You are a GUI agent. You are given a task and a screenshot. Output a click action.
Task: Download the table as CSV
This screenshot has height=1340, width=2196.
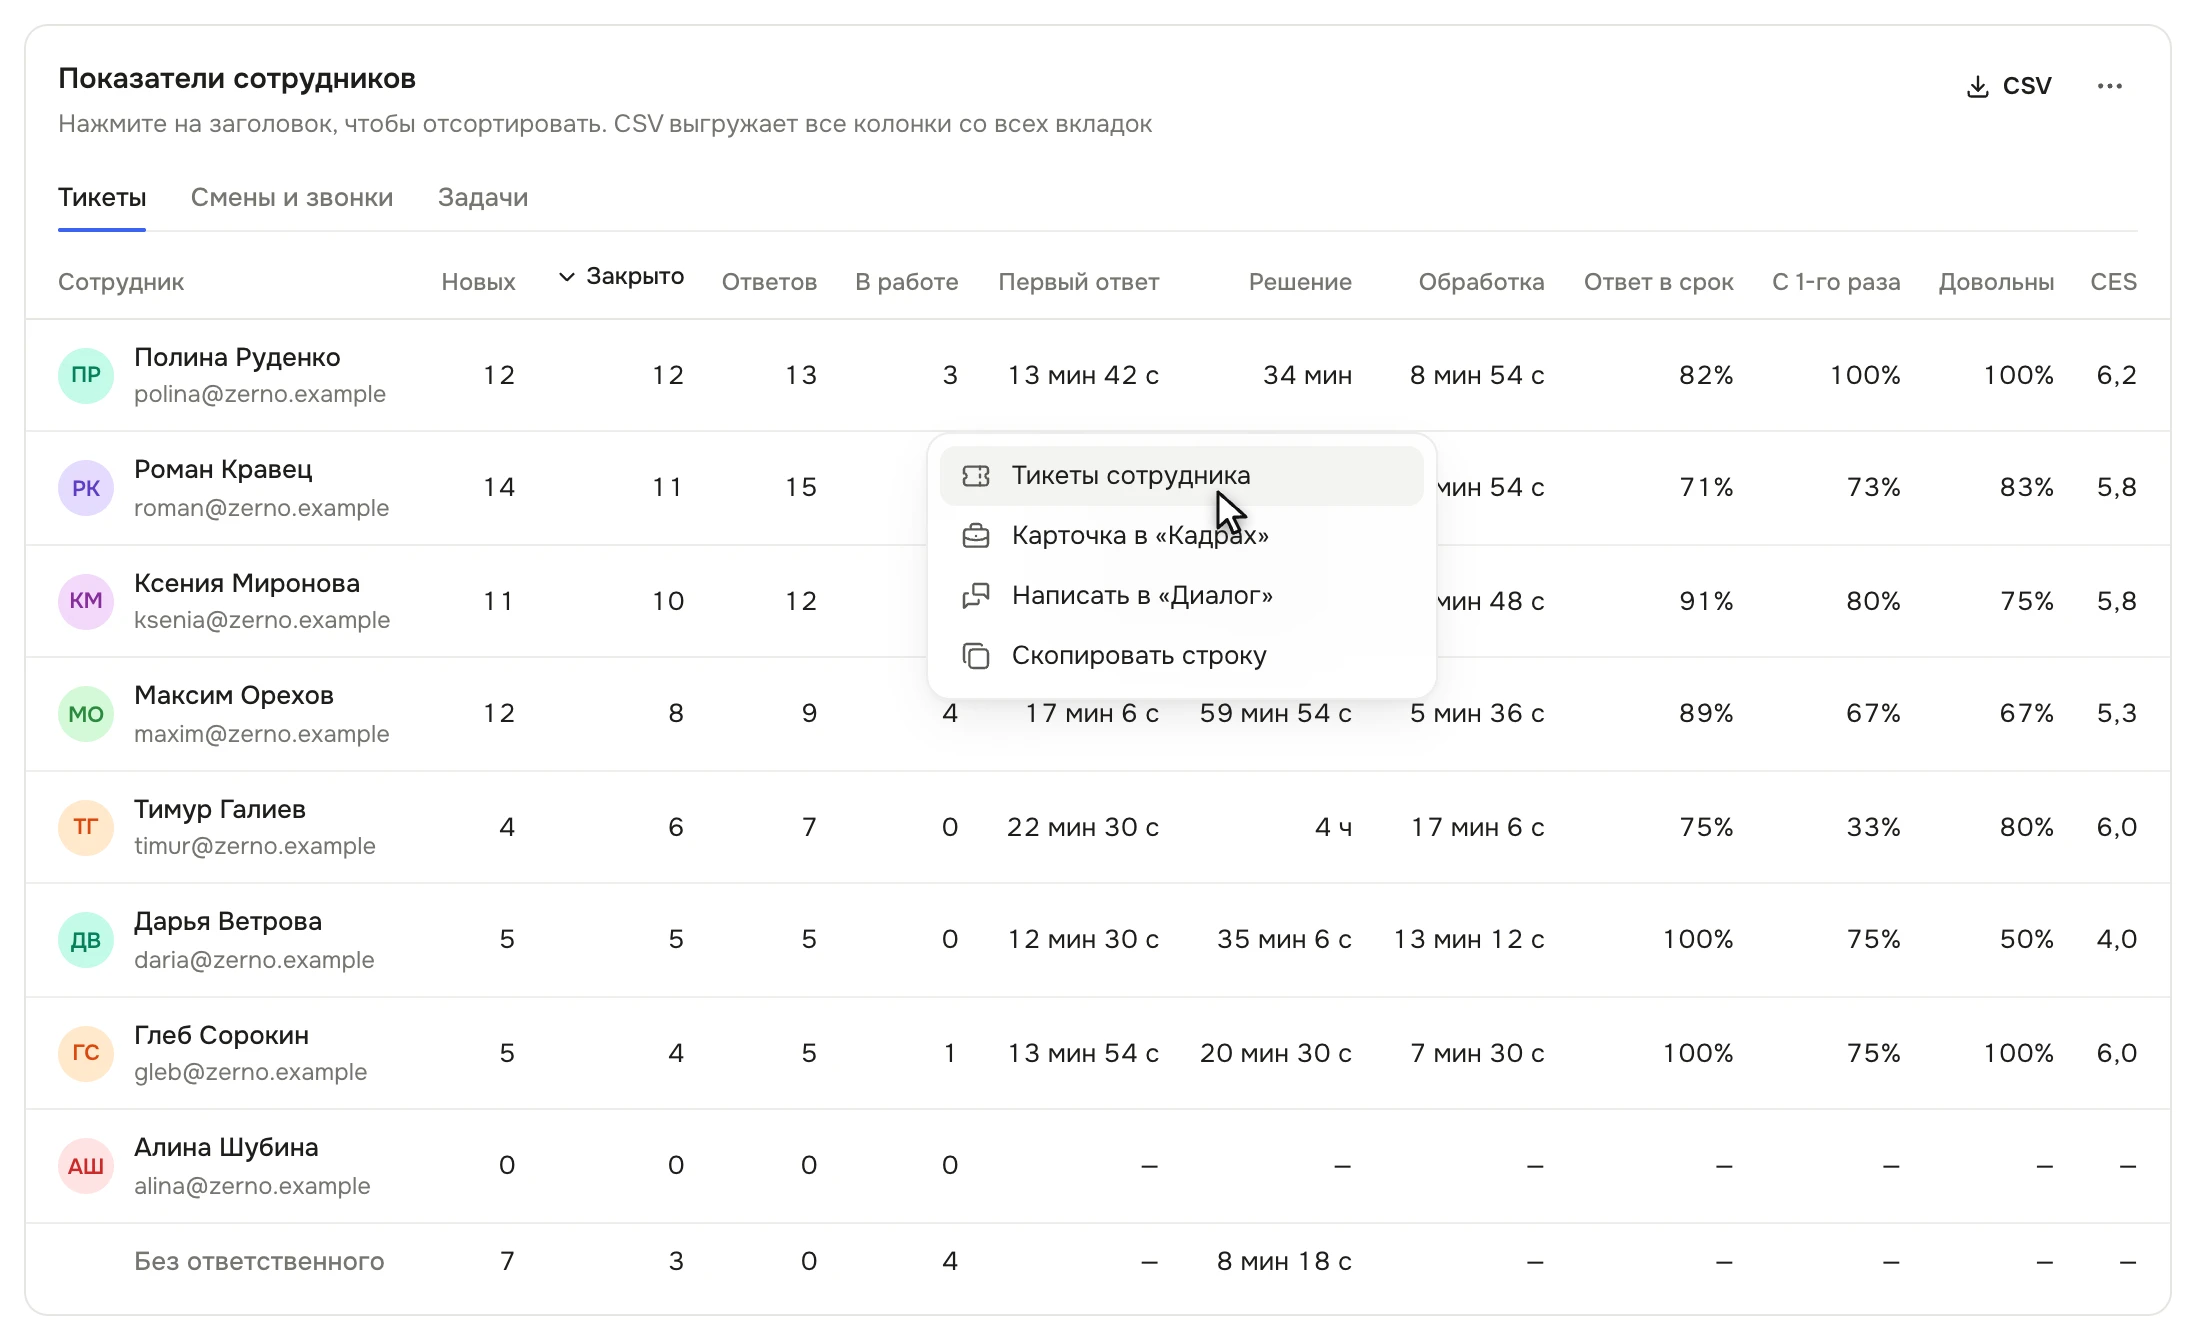click(x=2008, y=86)
